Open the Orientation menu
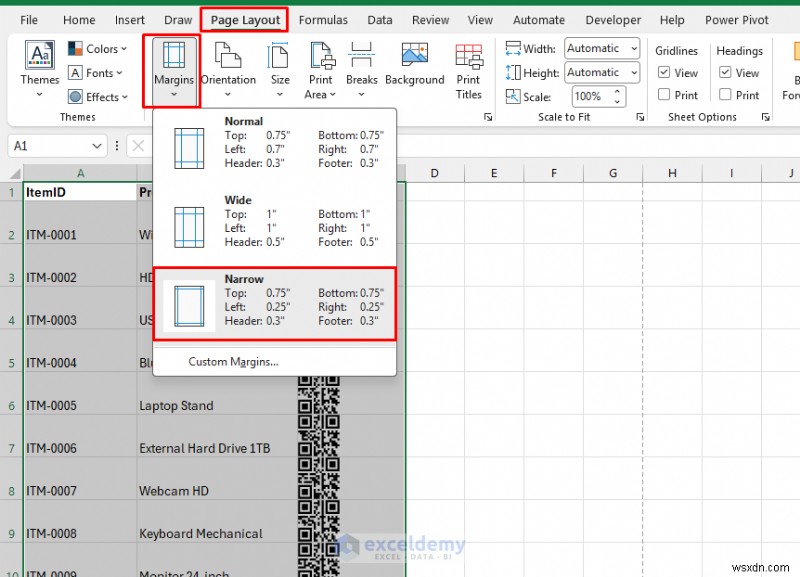This screenshot has height=577, width=800. (x=228, y=70)
